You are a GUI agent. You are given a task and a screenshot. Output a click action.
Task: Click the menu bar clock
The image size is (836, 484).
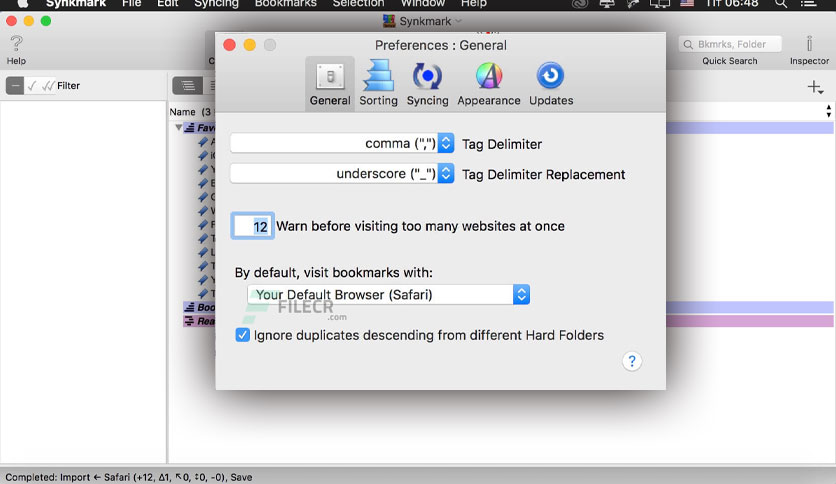[x=732, y=3]
